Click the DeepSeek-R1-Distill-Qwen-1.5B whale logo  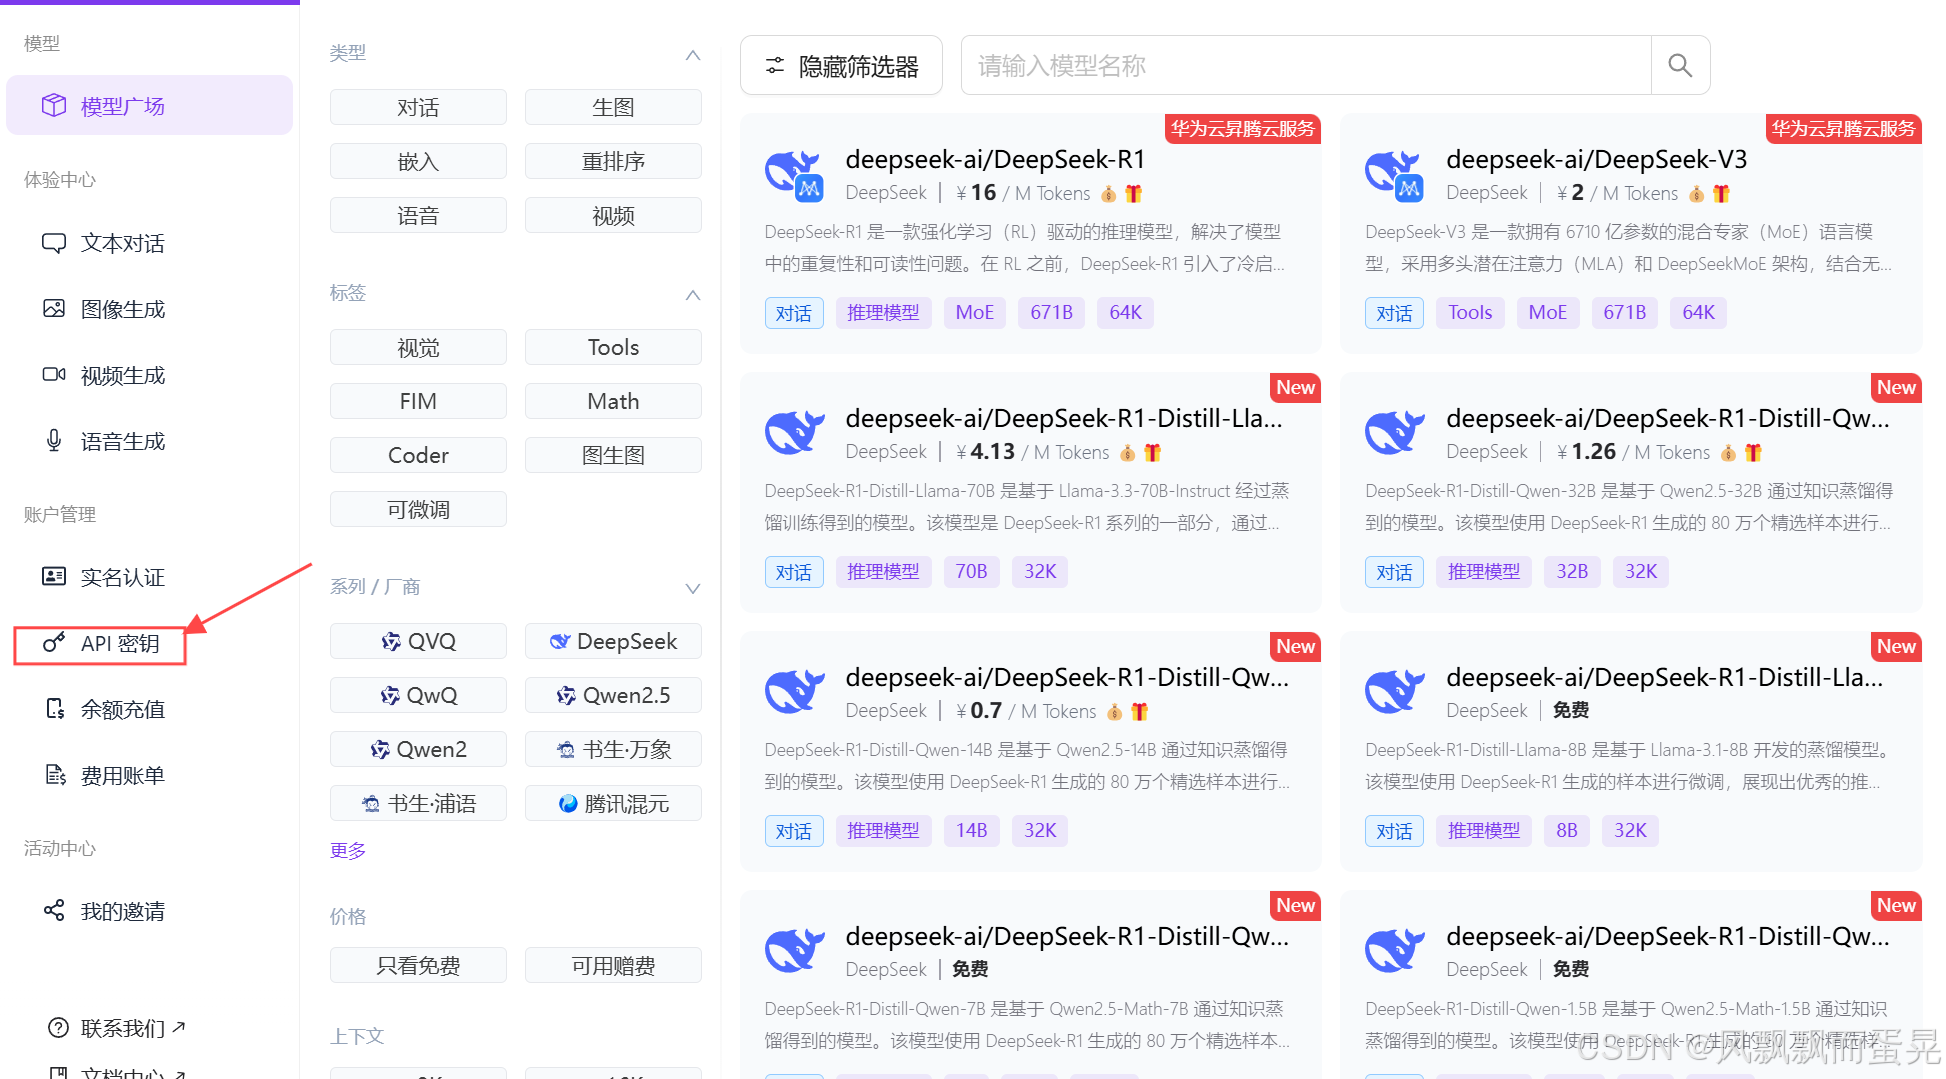pos(1394,951)
